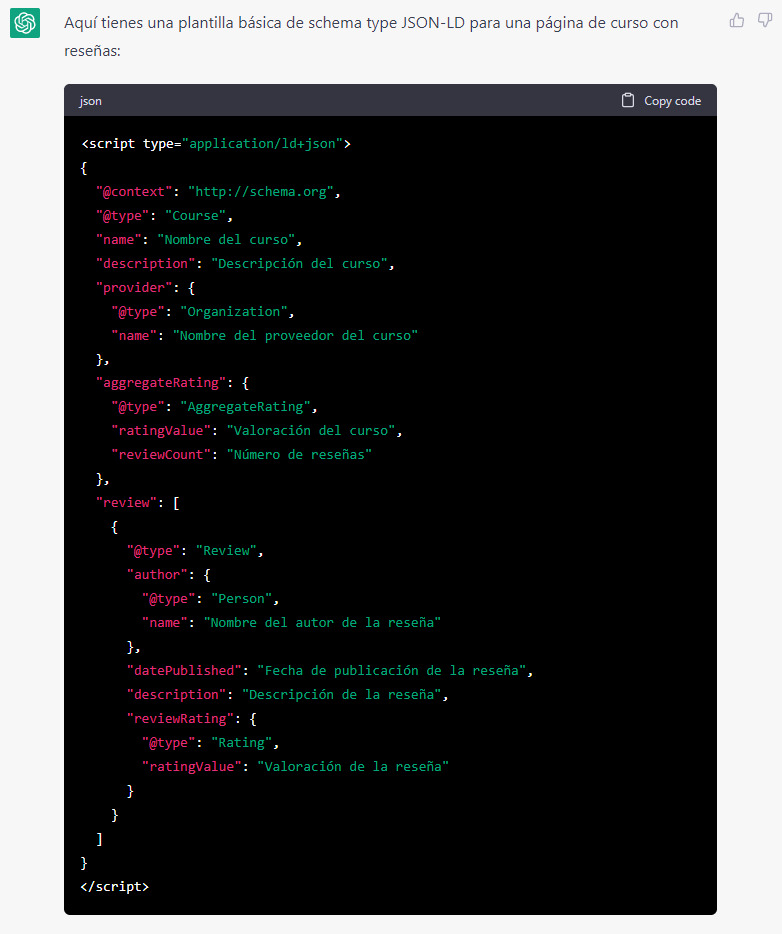
Task: Click the "provider" key
Action: 134,288
